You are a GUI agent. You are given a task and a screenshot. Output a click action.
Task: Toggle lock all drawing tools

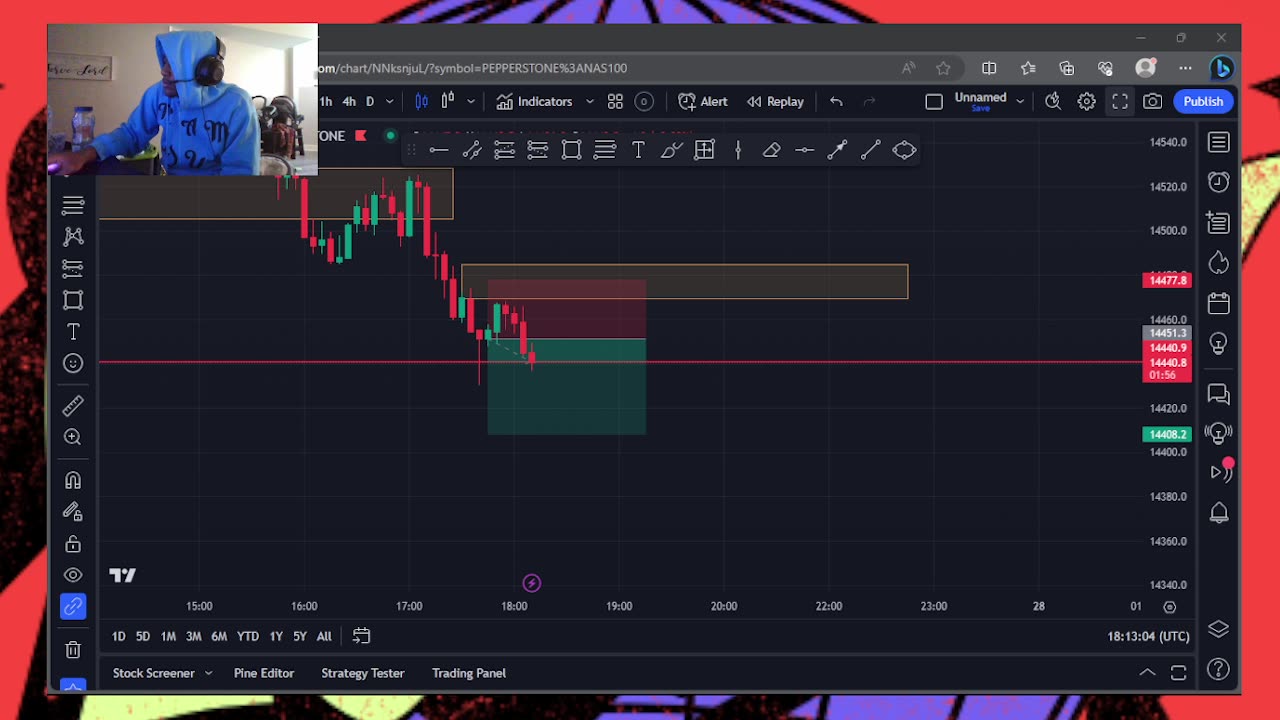tap(73, 544)
